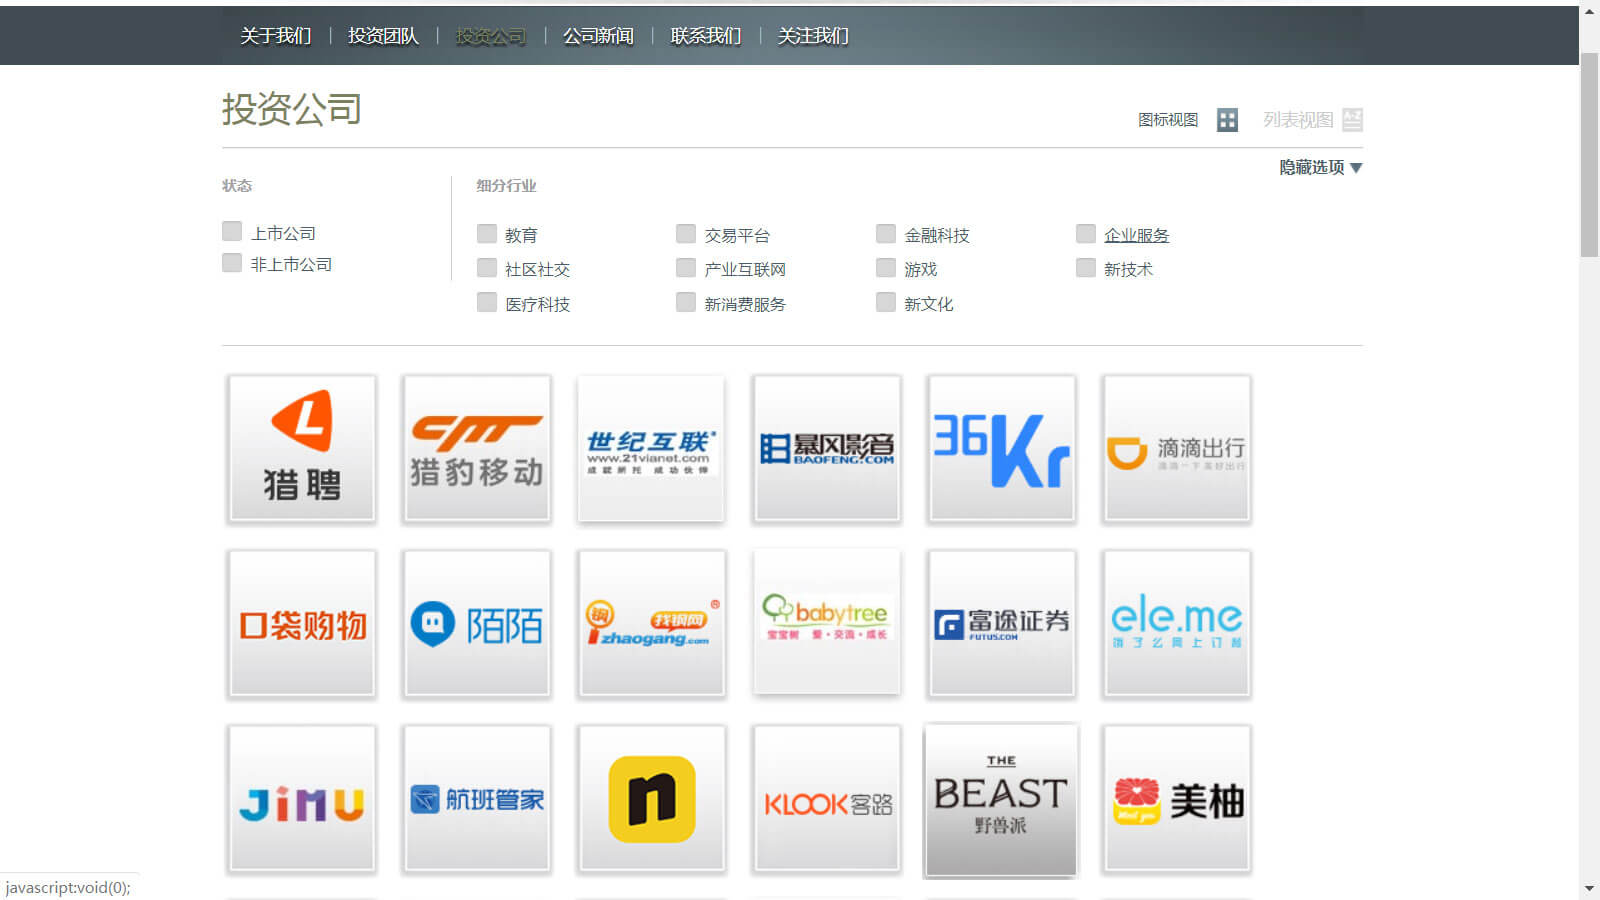This screenshot has width=1600, height=900.
Task: Click the vertical scrollbar thumb
Action: 1589,155
